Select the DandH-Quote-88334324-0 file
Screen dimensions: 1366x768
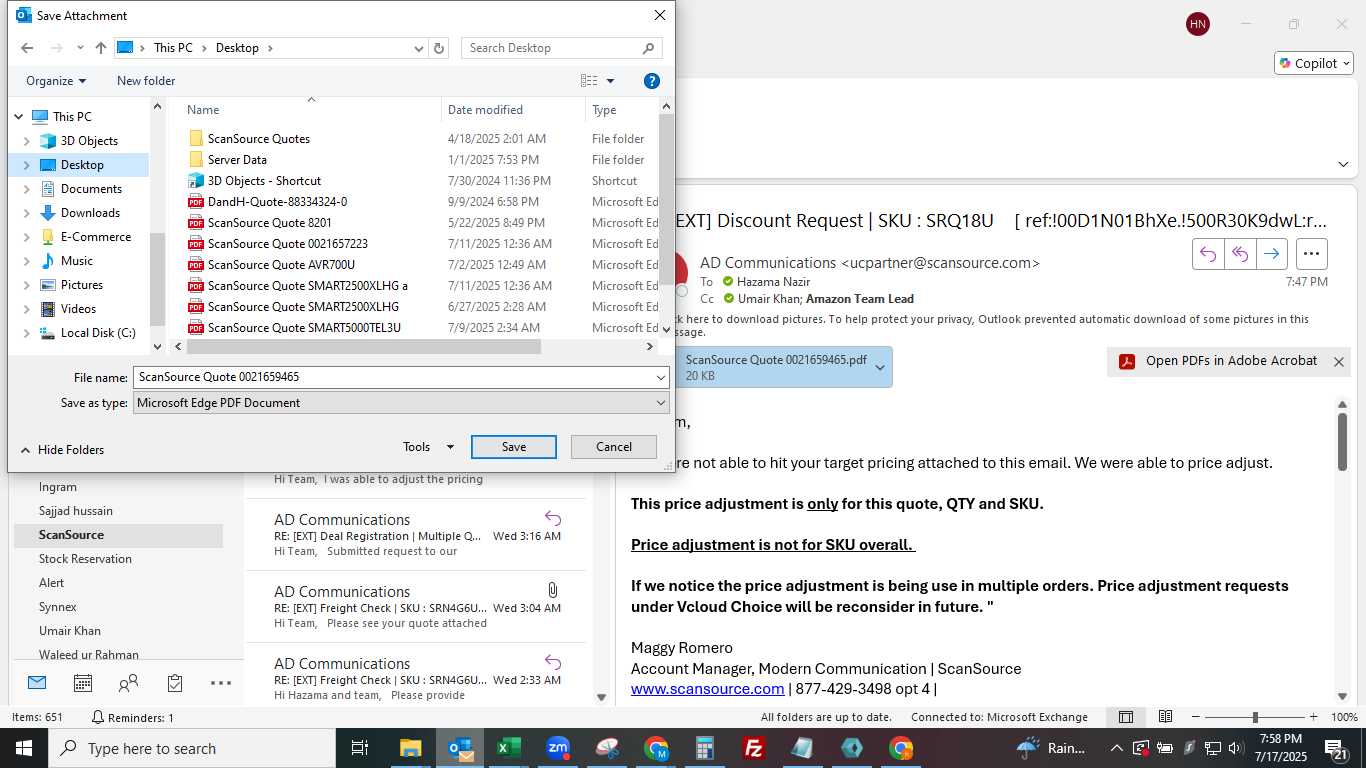point(277,202)
